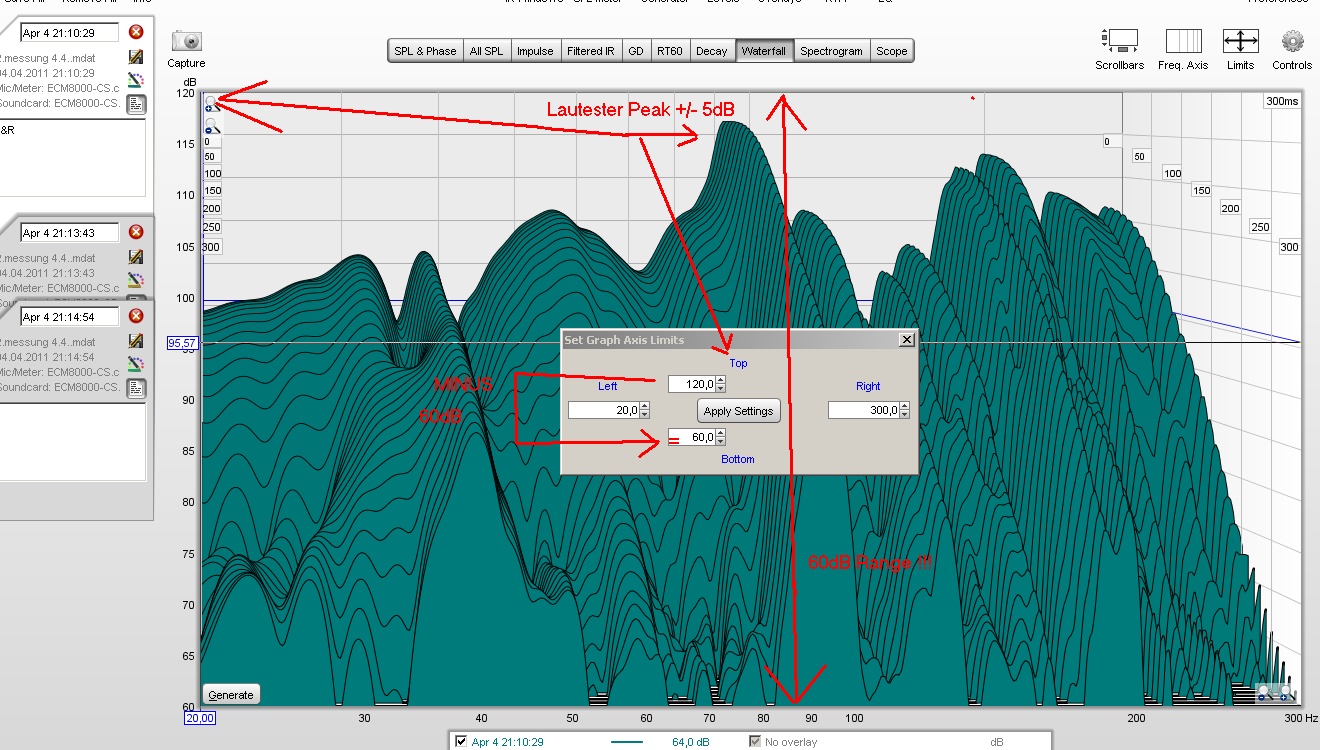
Task: Increase the Left limit with up arrow
Action: pyautogui.click(x=644, y=406)
